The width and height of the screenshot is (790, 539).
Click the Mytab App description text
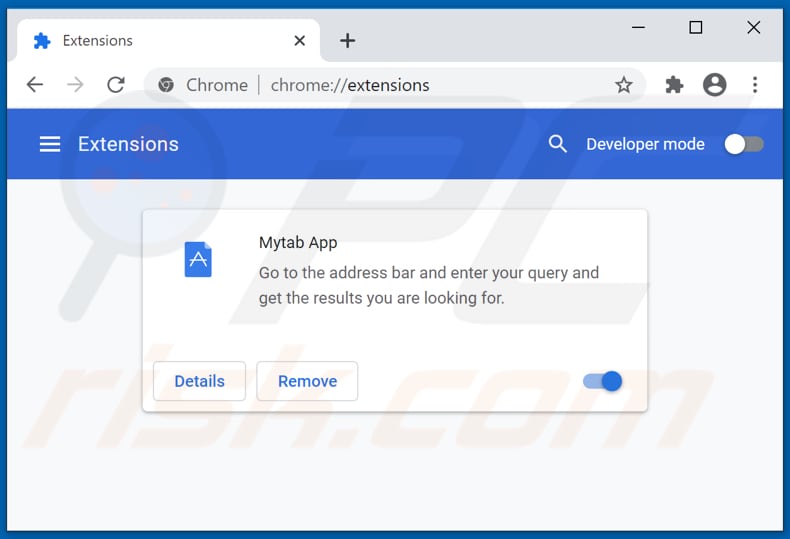[x=429, y=285]
